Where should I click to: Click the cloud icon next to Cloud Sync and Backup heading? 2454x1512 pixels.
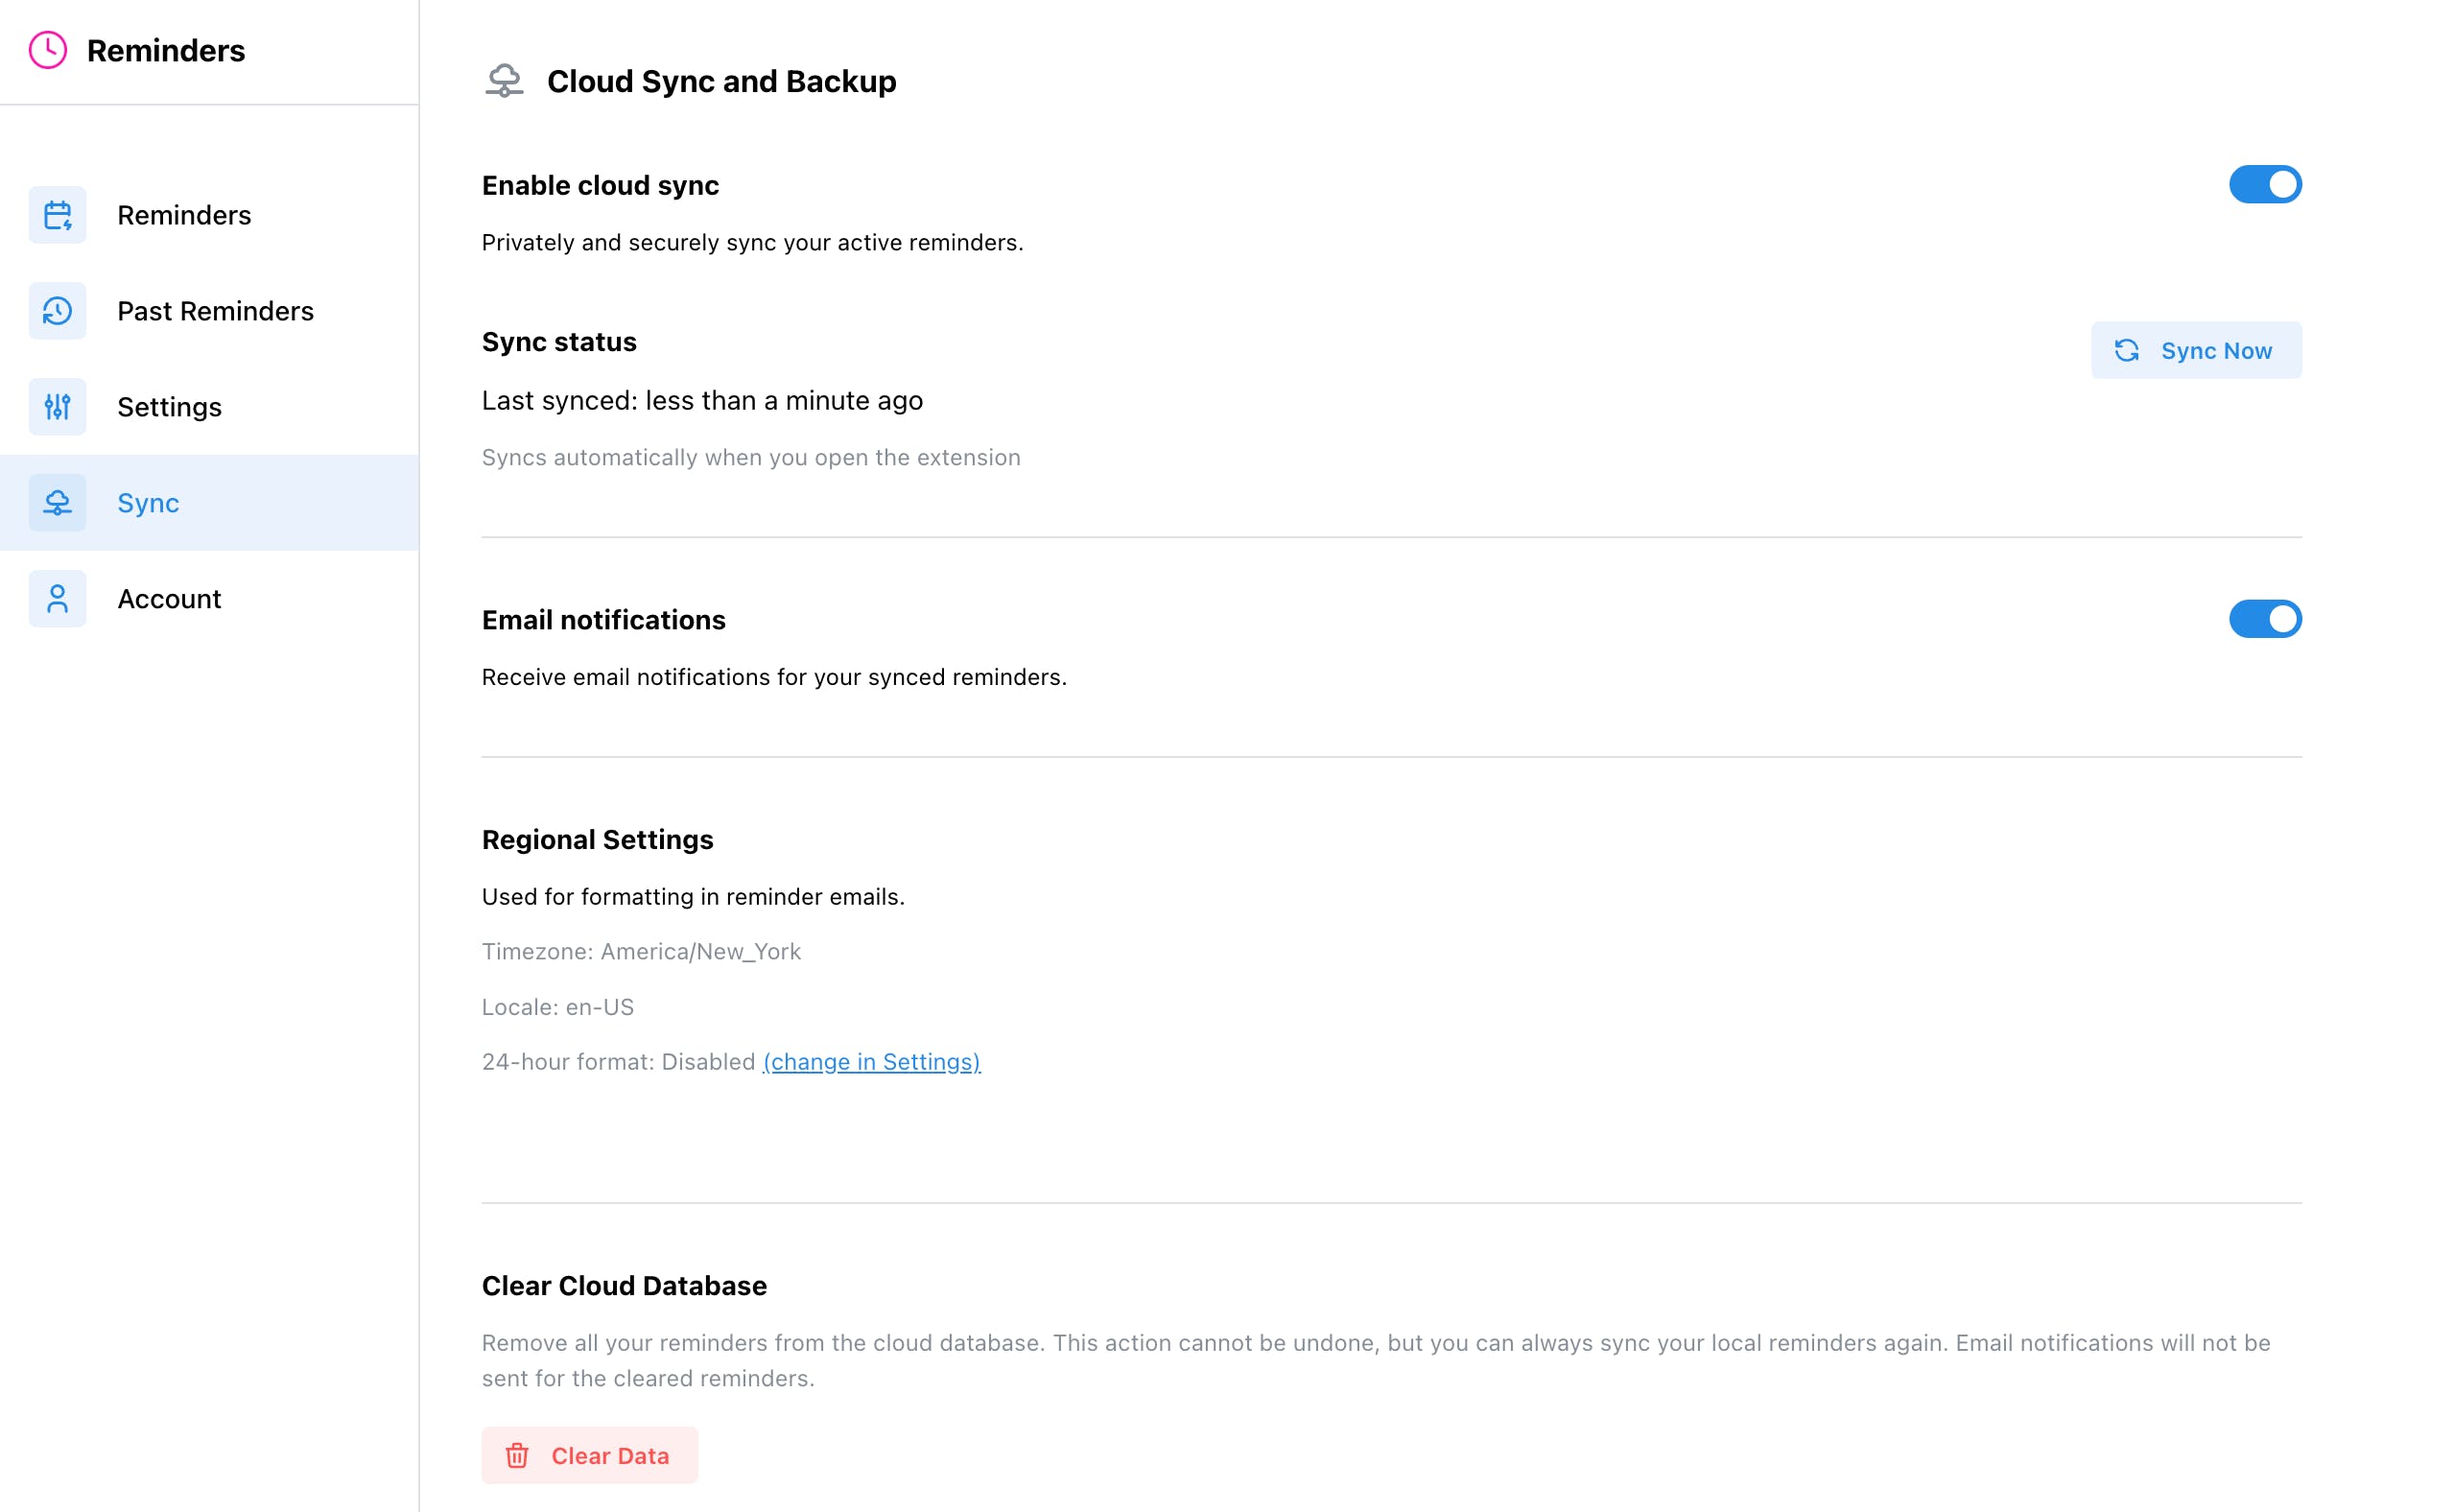pyautogui.click(x=504, y=81)
